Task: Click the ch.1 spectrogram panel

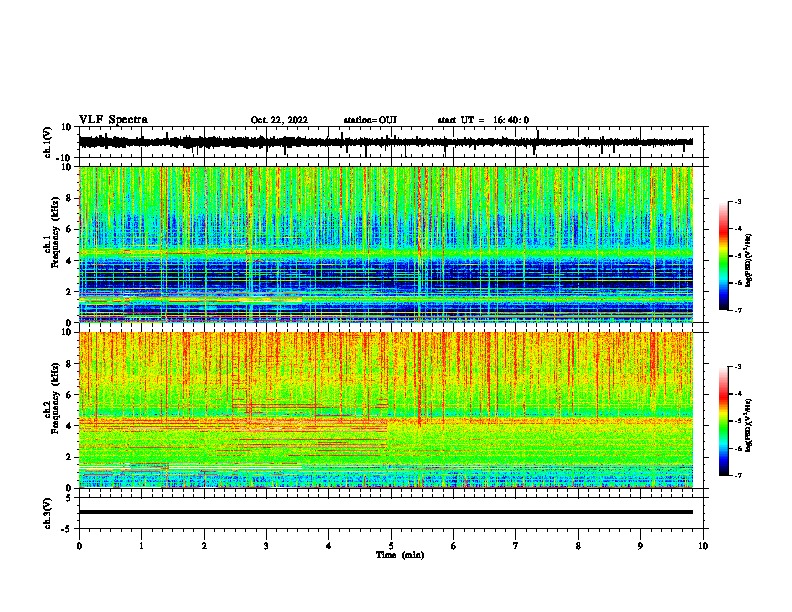Action: 386,244
